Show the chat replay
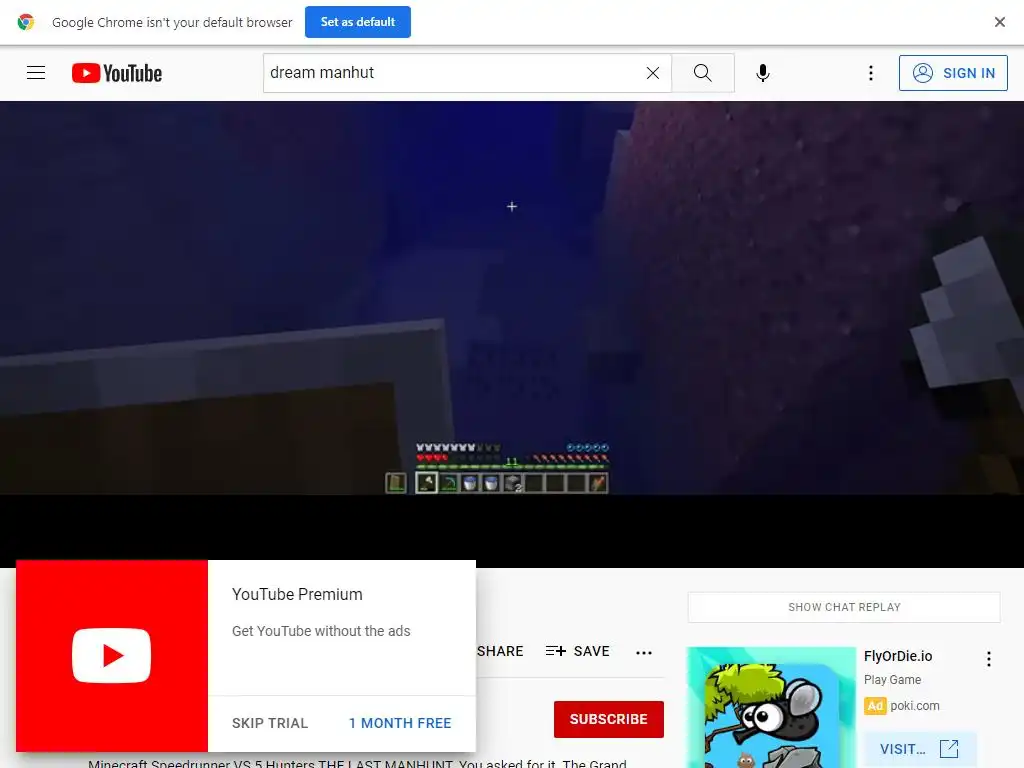The image size is (1024, 768). 844,607
